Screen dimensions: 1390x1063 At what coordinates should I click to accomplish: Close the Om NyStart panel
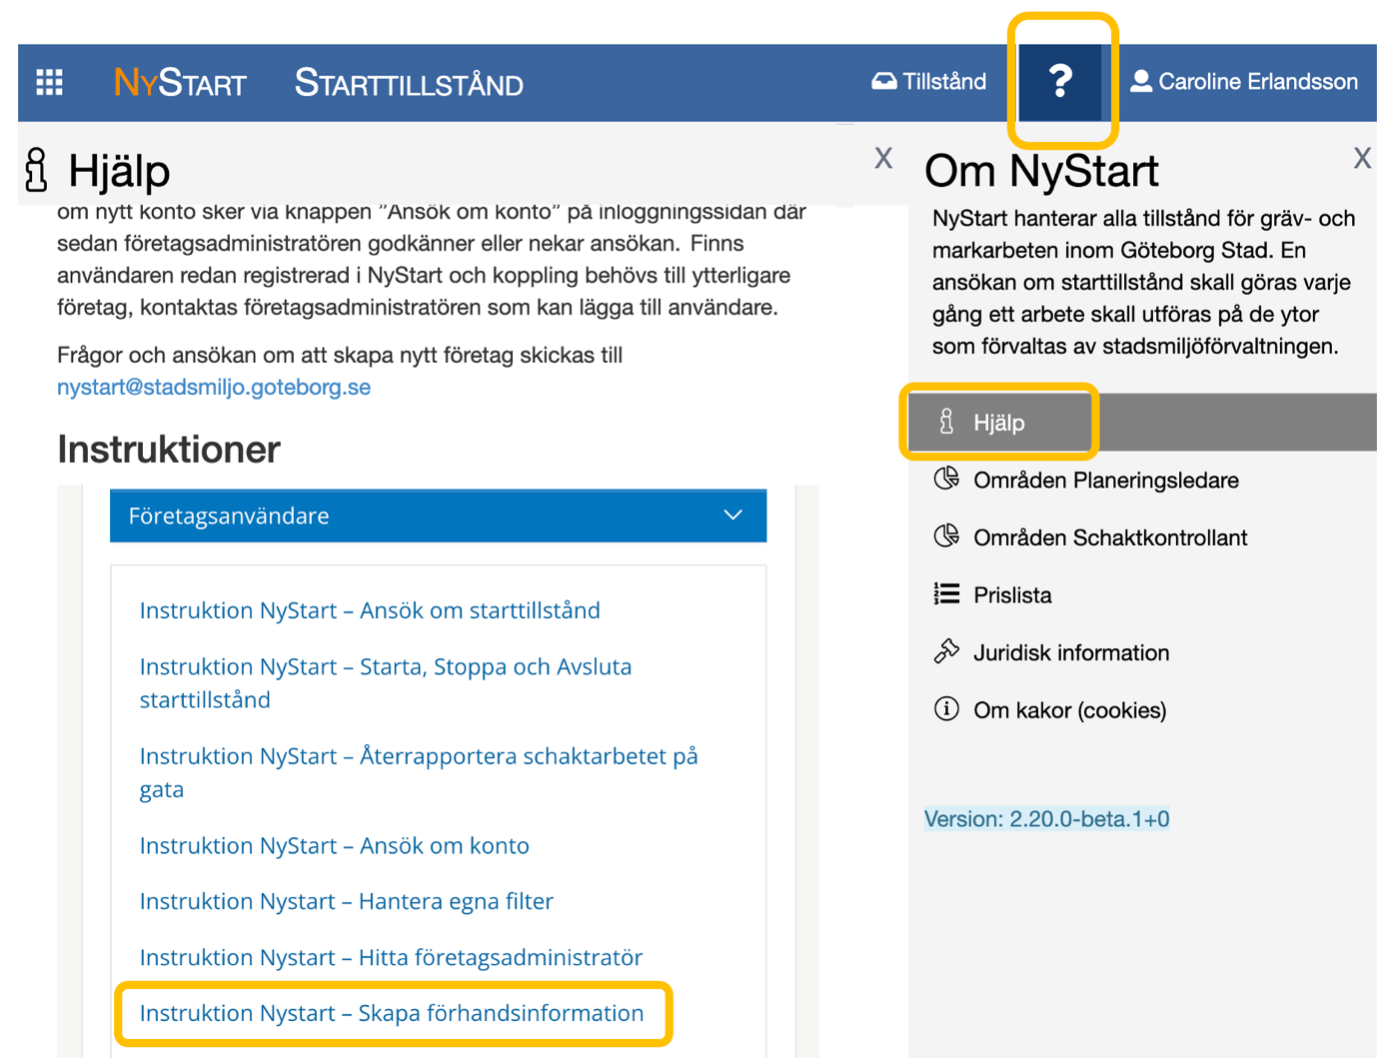point(1362,158)
